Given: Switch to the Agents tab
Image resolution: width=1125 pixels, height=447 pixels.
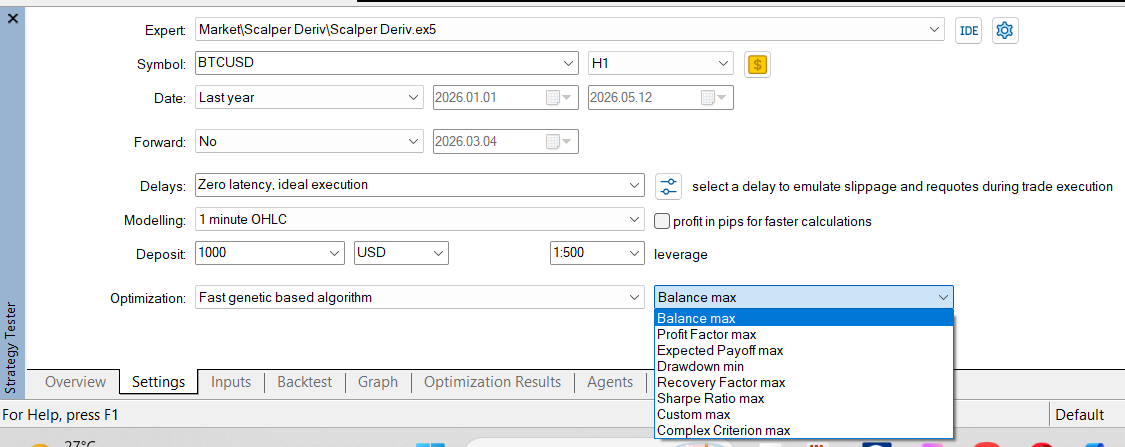Looking at the screenshot, I should [610, 382].
